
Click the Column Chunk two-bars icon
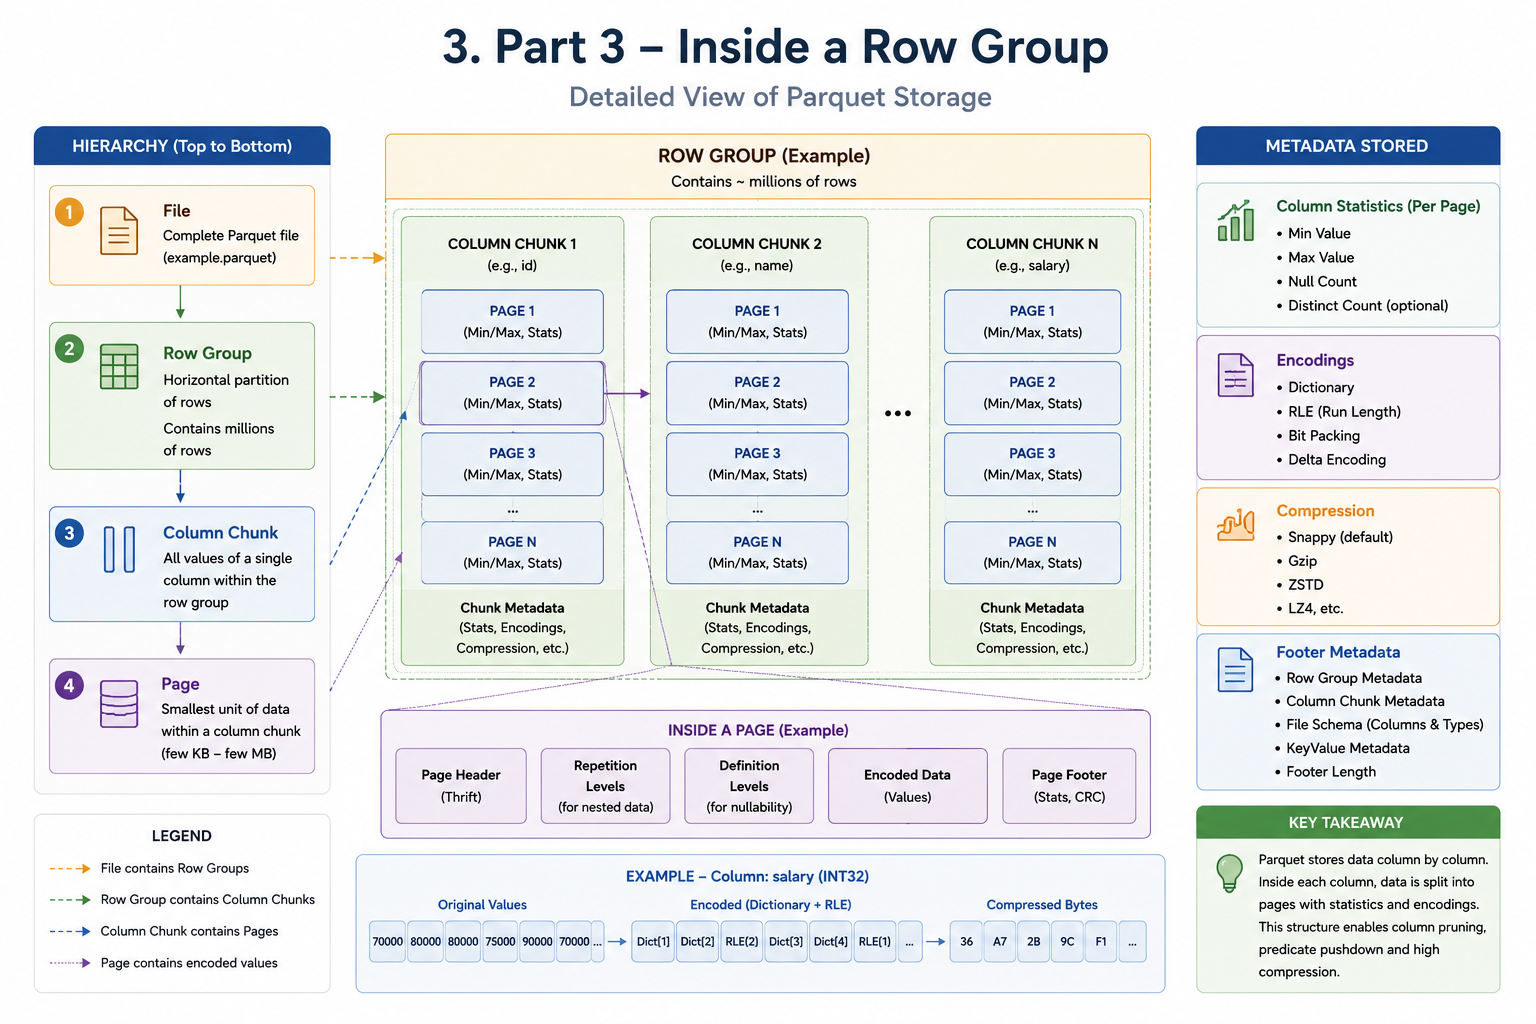pyautogui.click(x=119, y=549)
